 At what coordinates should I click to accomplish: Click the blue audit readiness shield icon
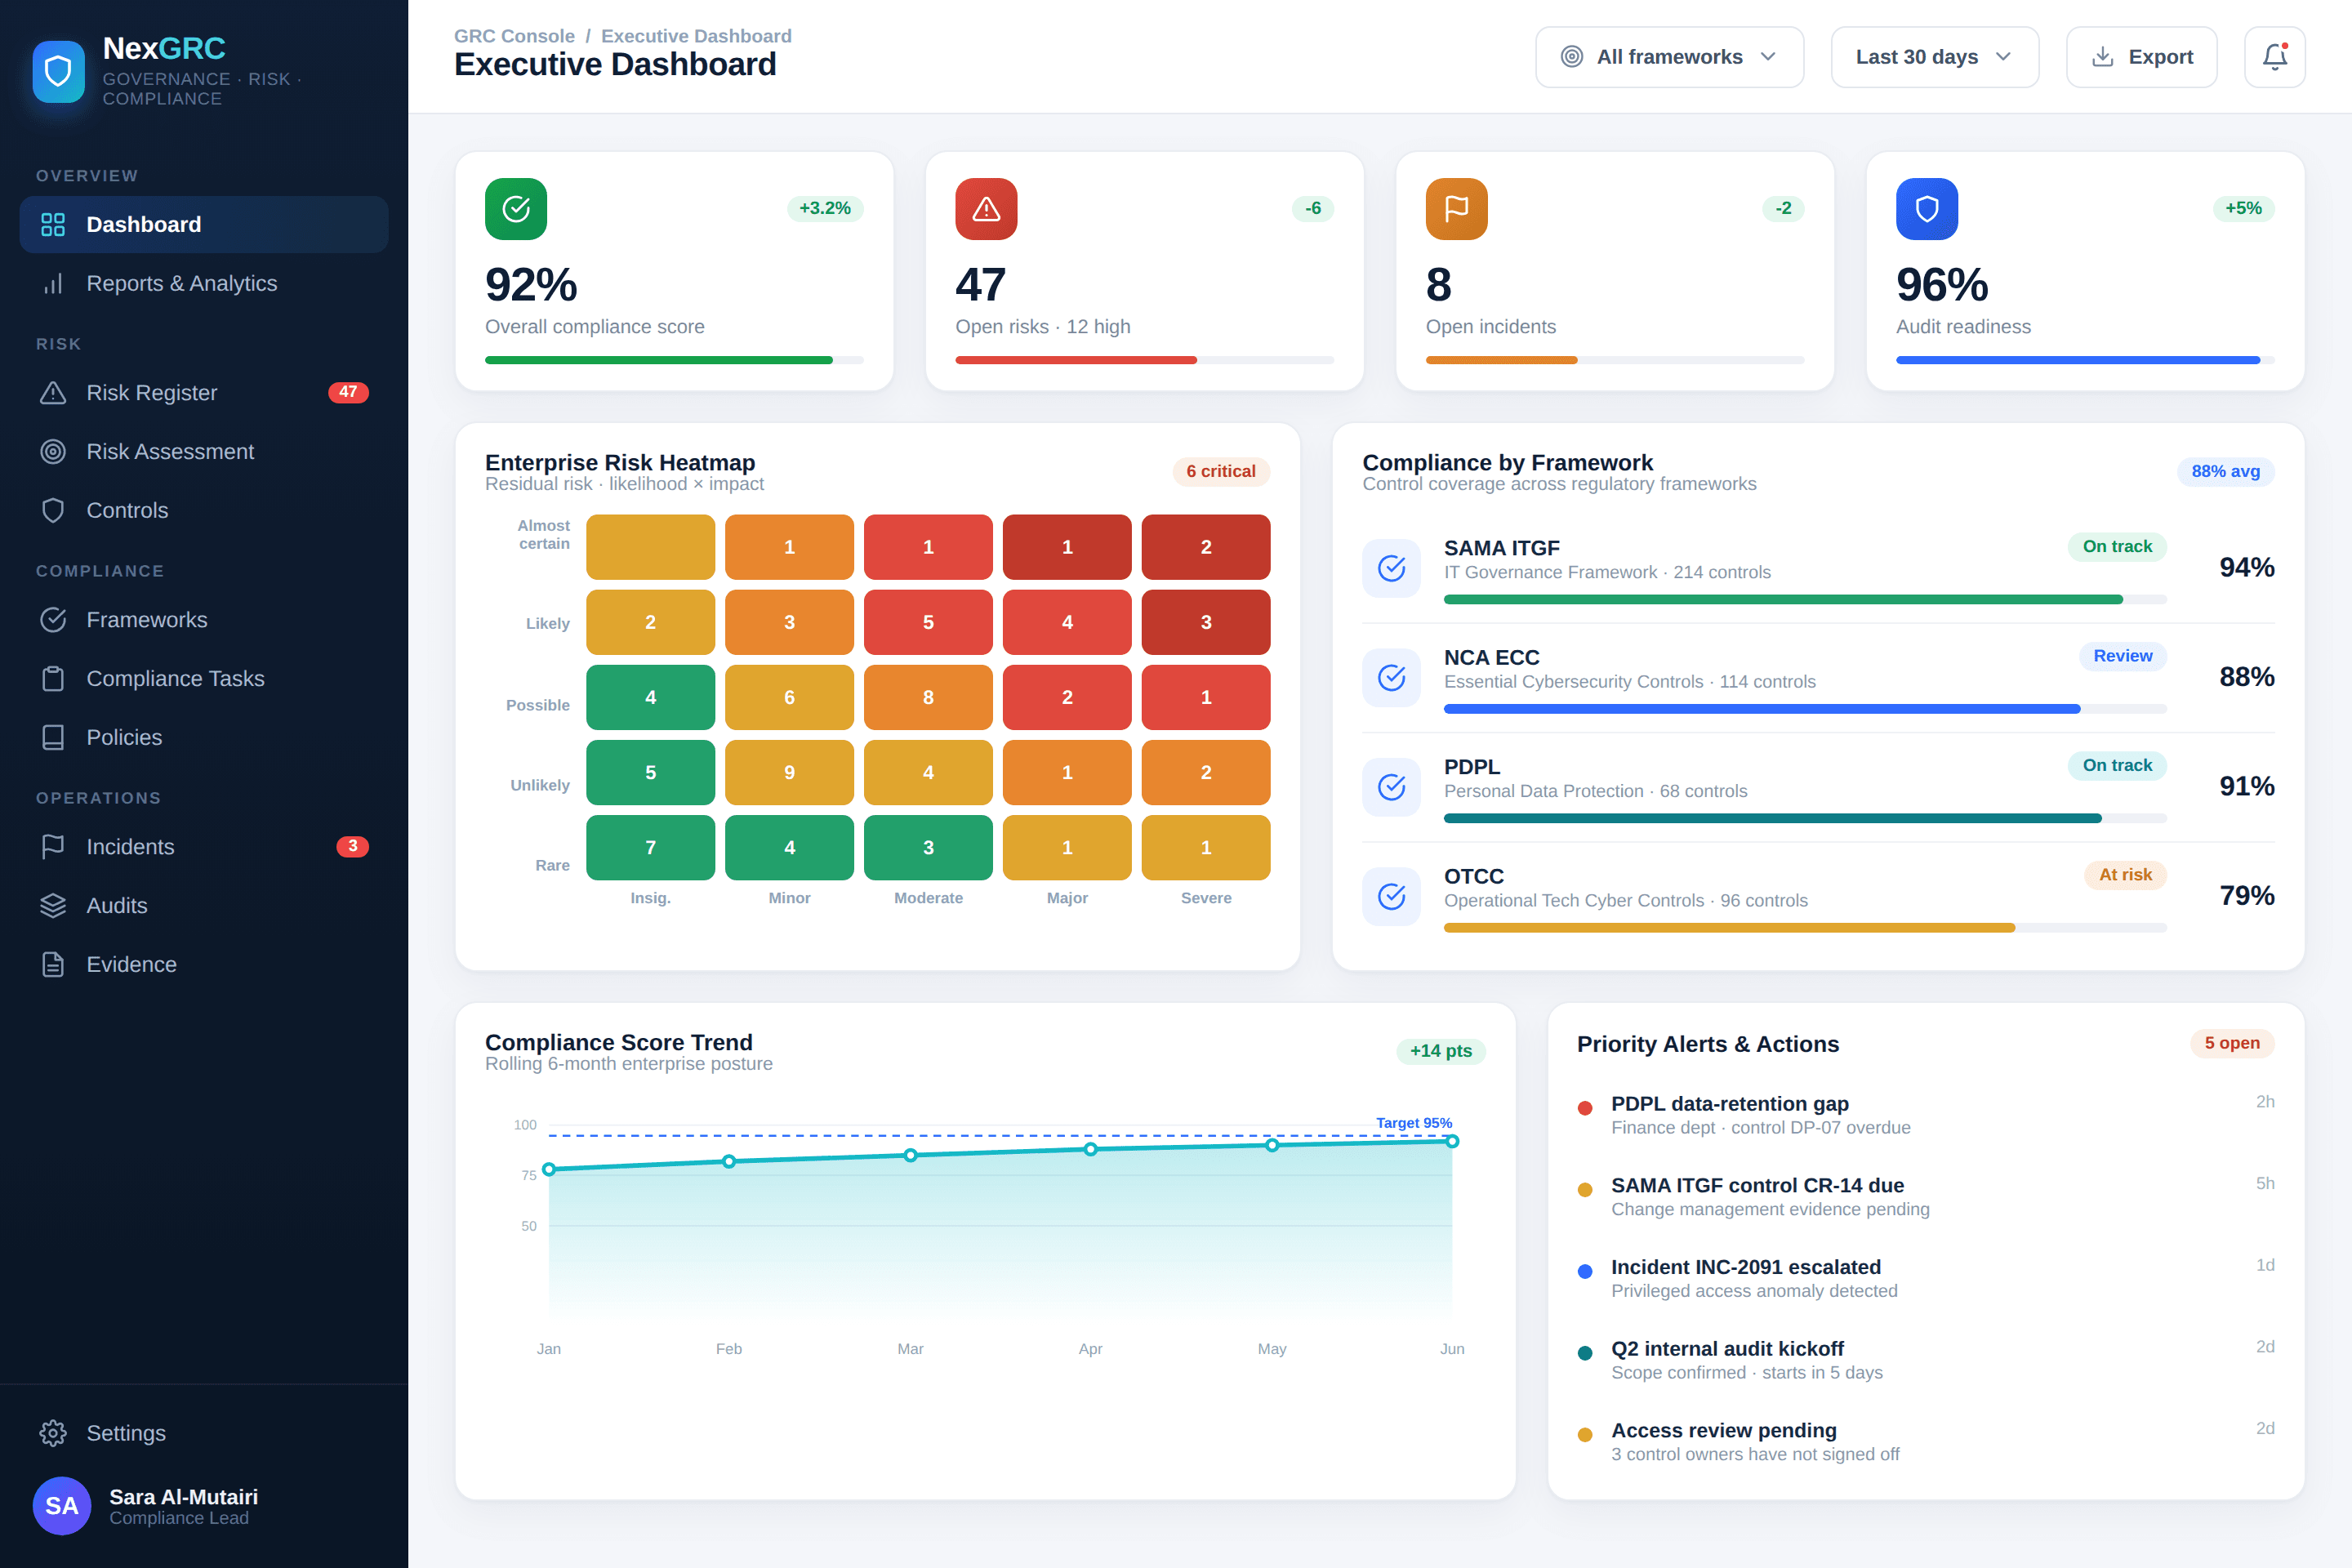point(1927,208)
